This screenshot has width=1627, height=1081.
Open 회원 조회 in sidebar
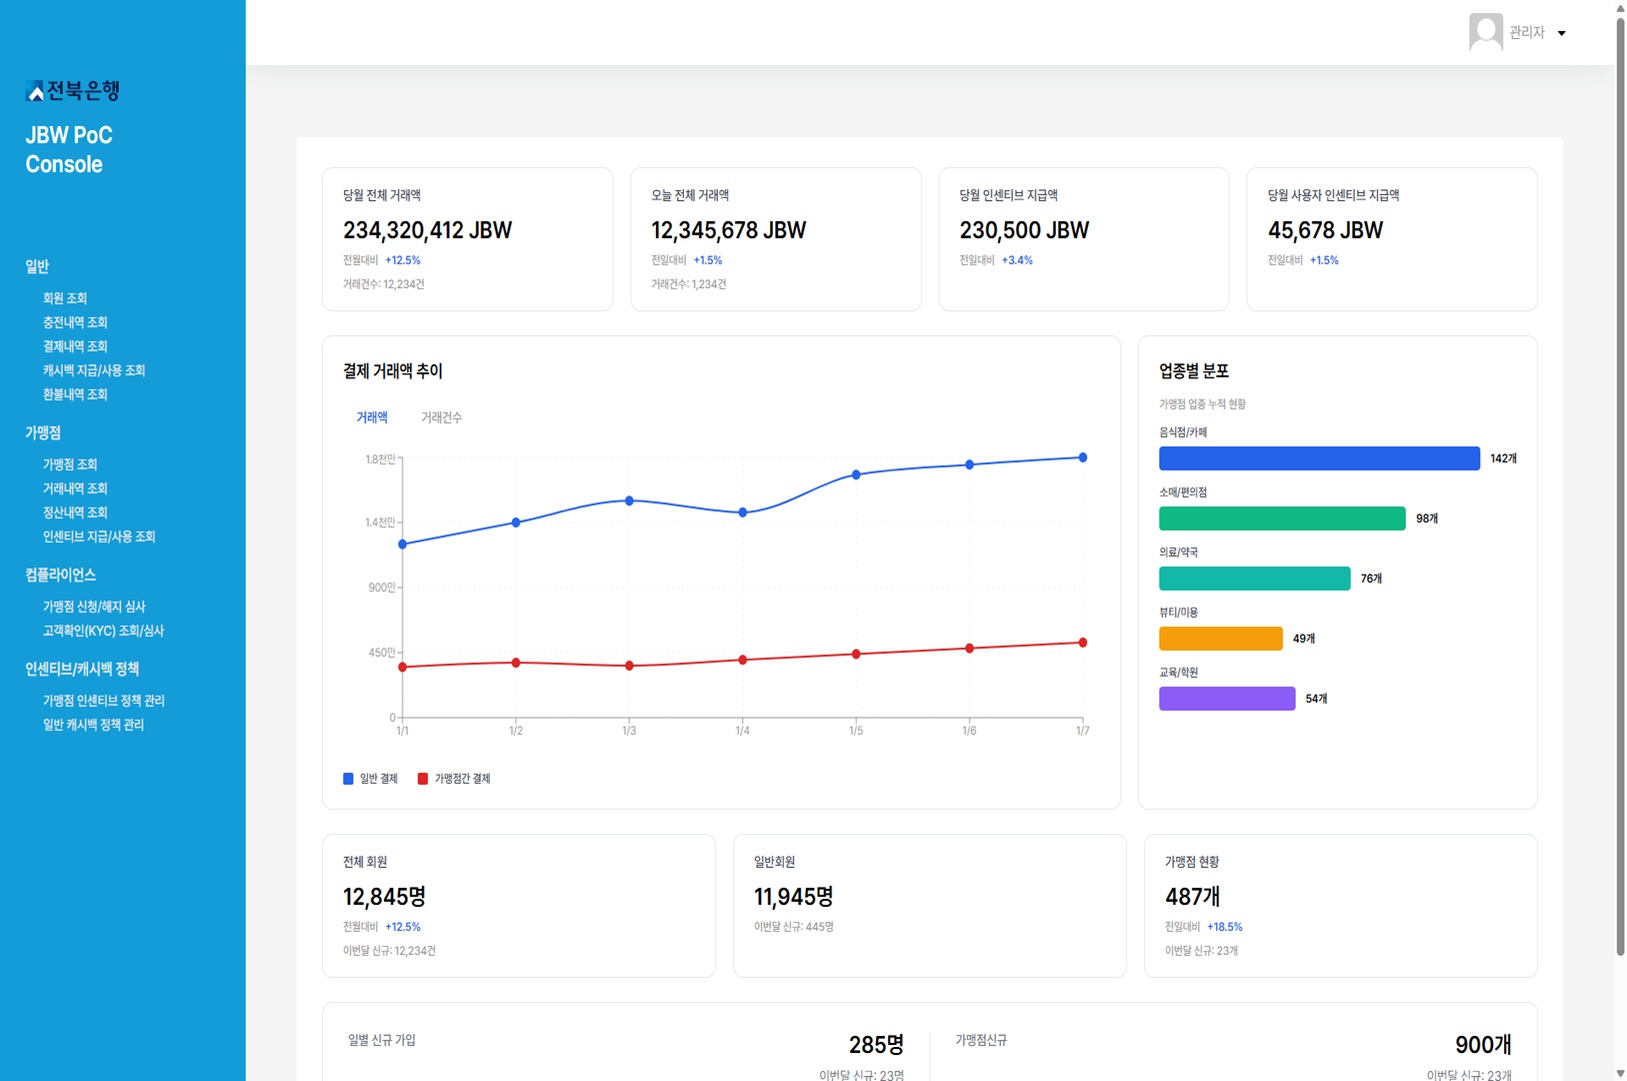(65, 299)
